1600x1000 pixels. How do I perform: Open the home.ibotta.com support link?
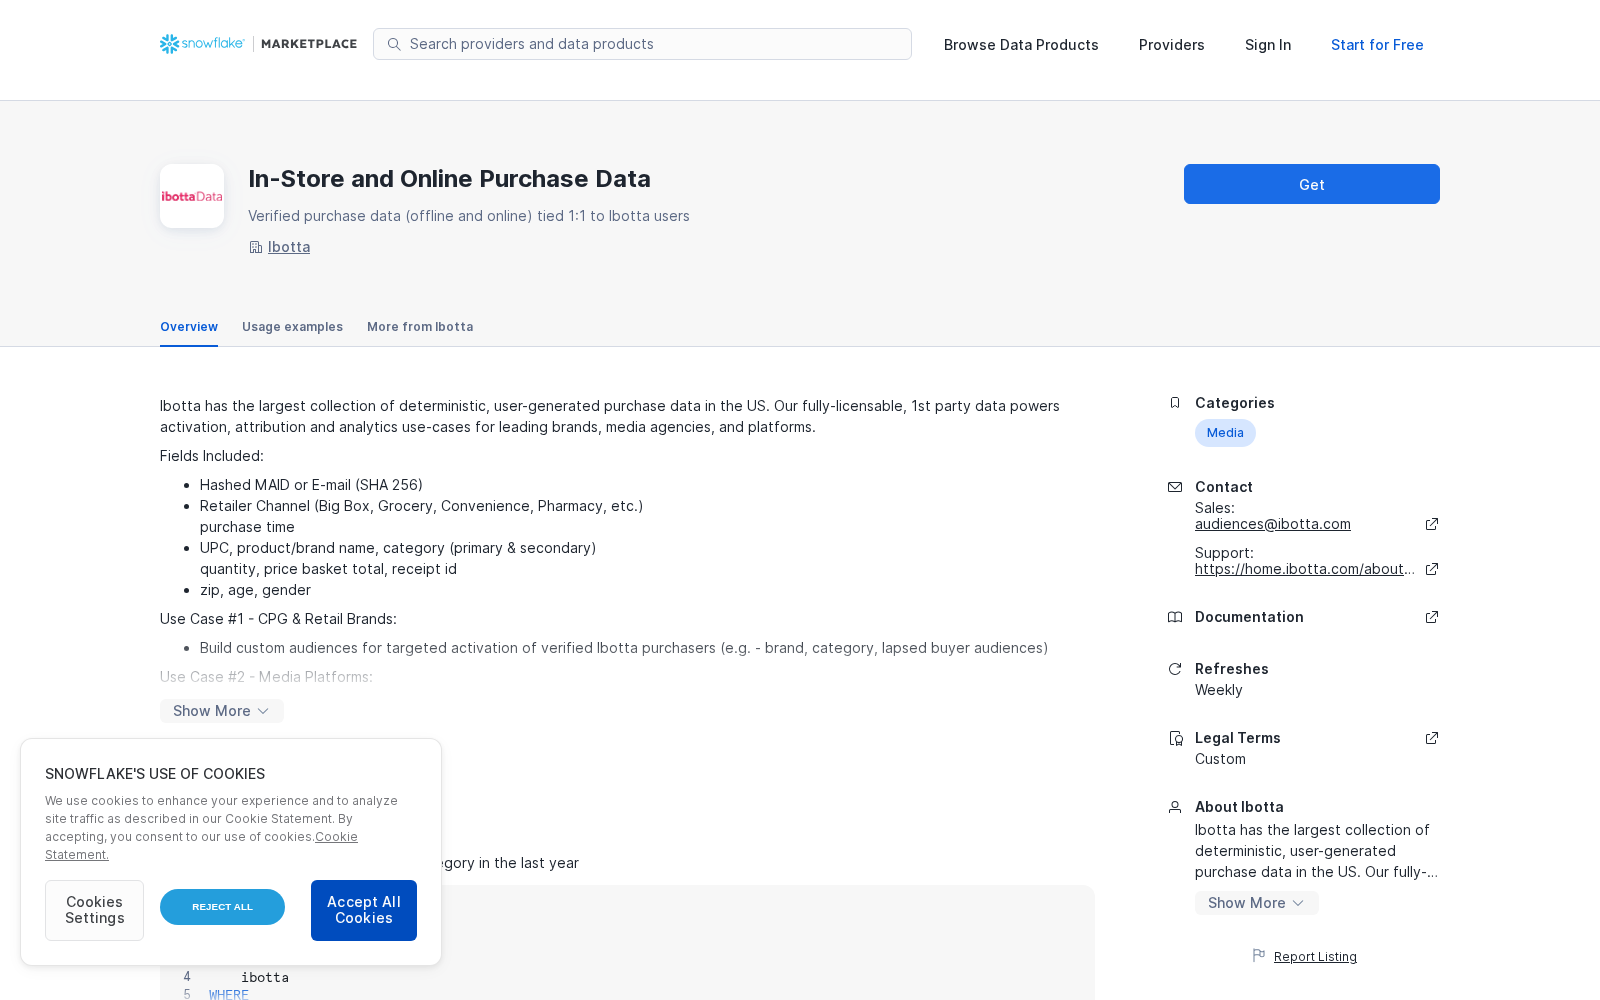1305,569
